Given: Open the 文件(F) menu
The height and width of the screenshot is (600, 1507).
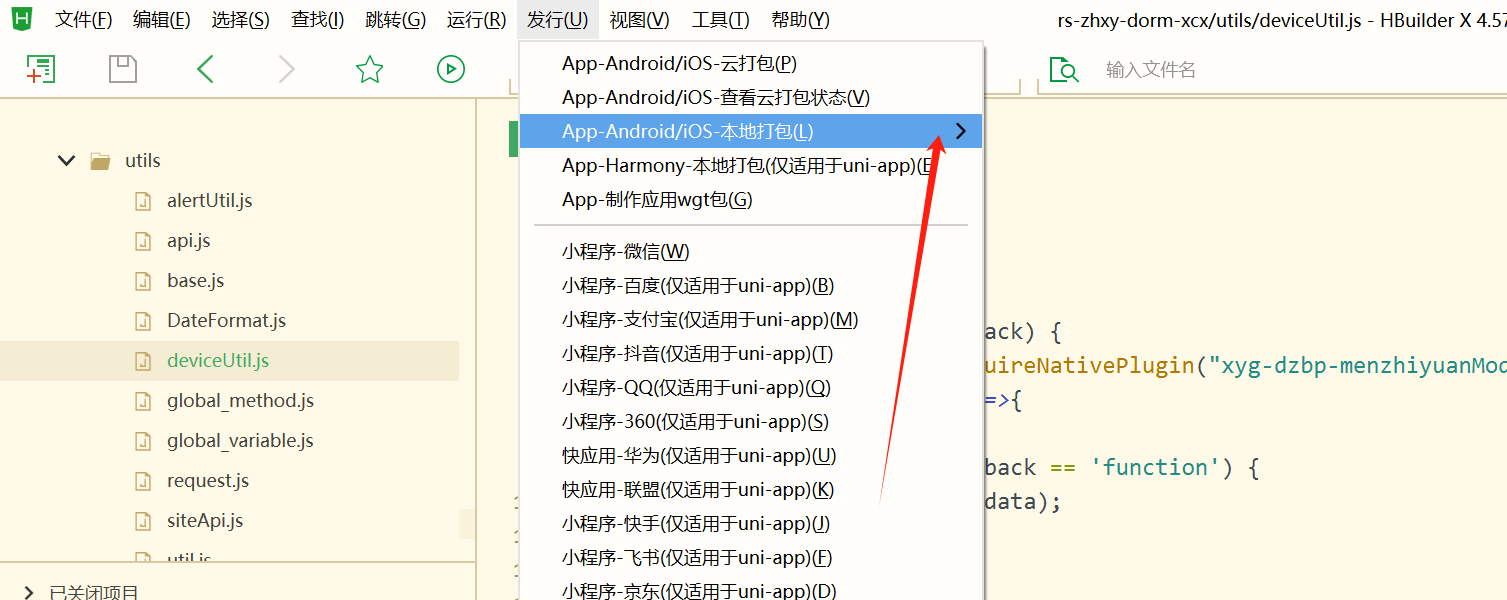Looking at the screenshot, I should (83, 20).
